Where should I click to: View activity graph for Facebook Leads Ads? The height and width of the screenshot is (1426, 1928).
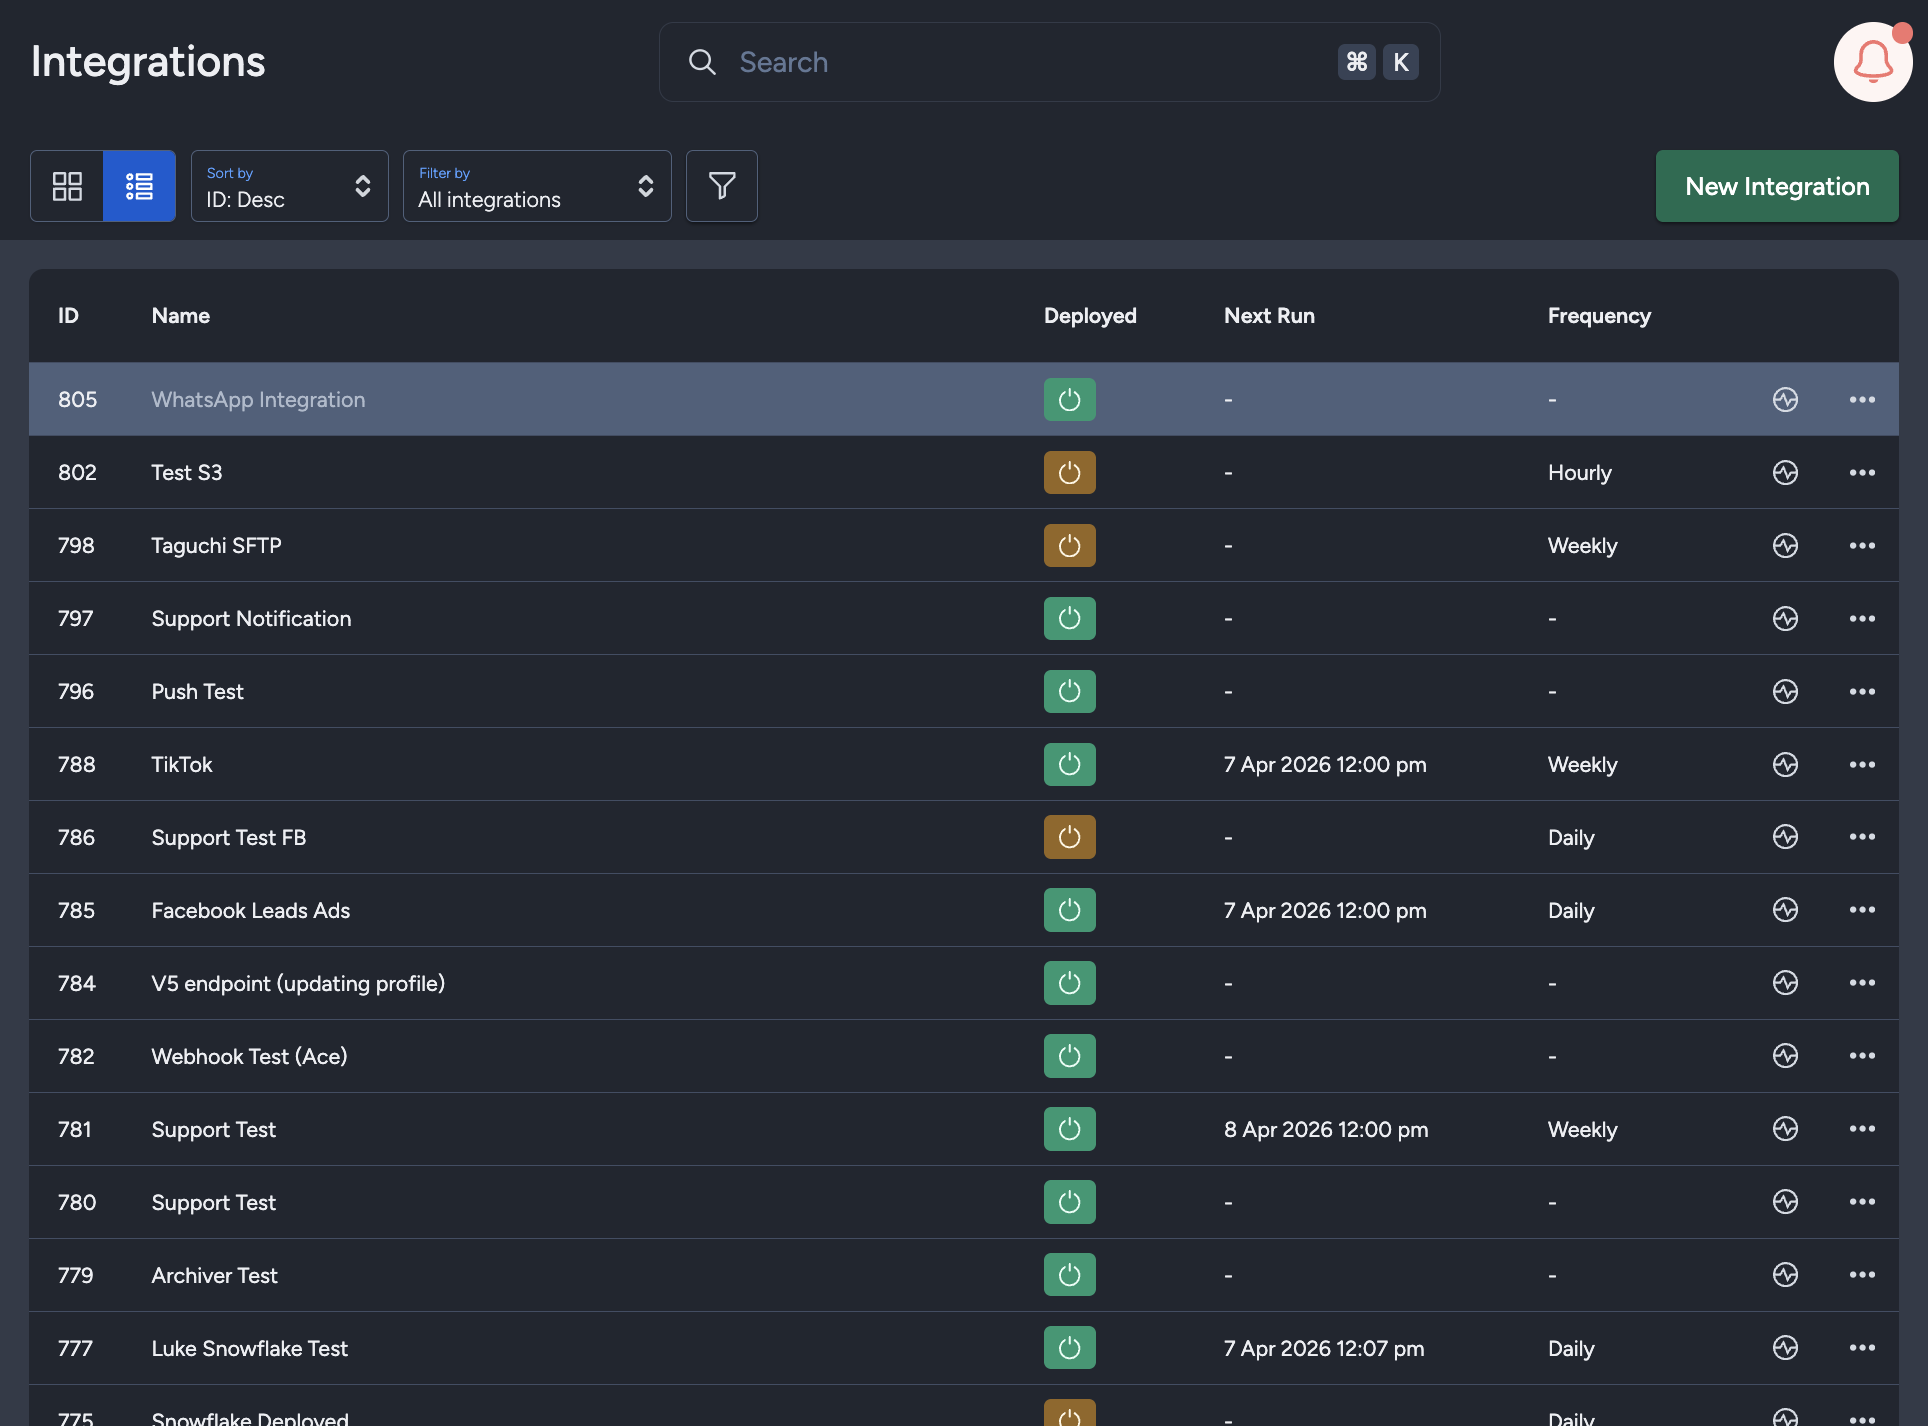point(1786,910)
